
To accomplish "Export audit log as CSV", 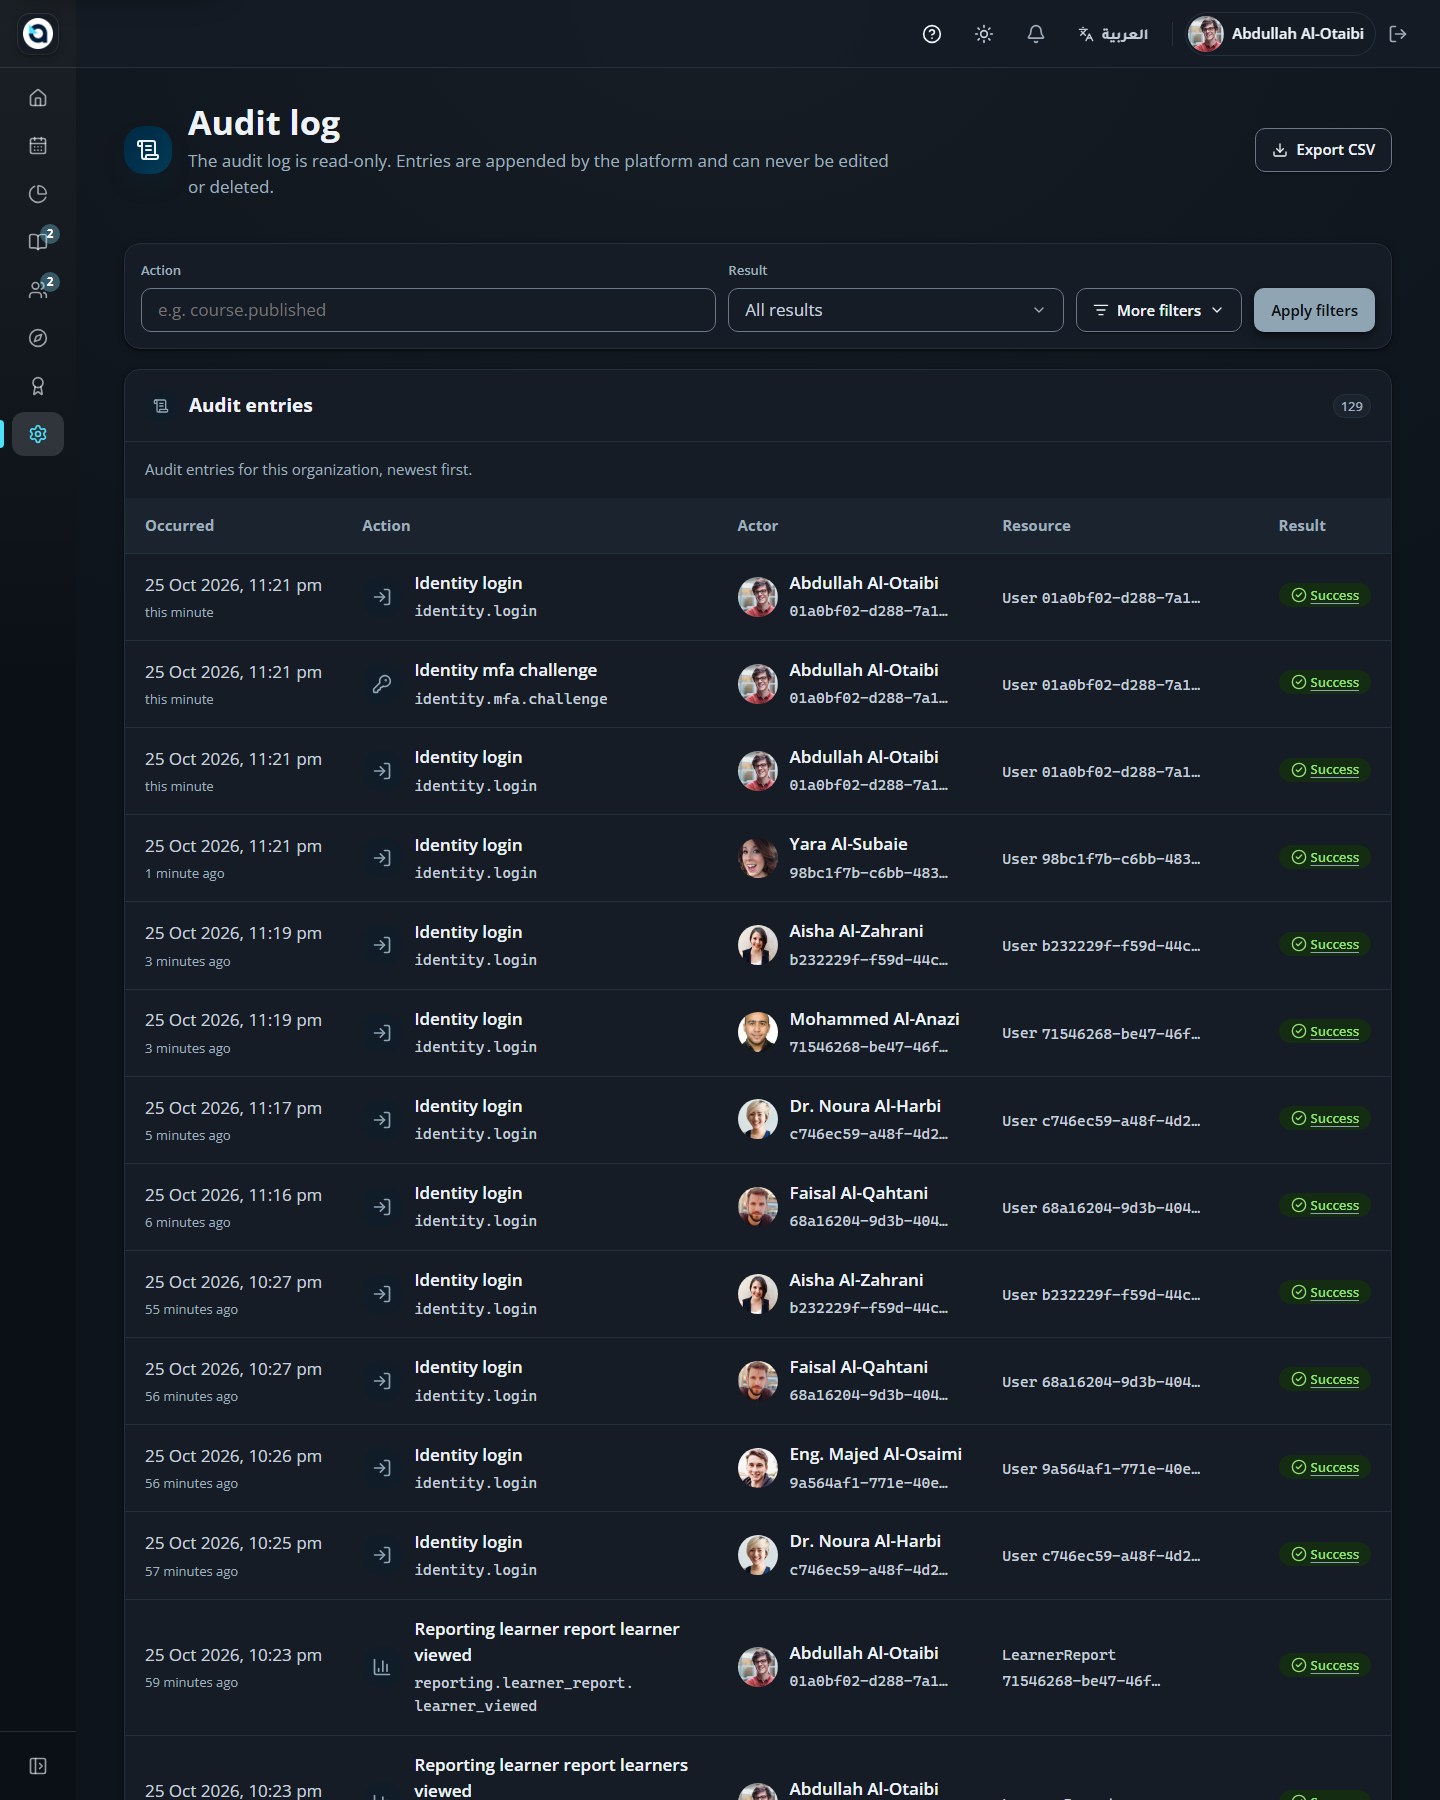I will (1323, 150).
